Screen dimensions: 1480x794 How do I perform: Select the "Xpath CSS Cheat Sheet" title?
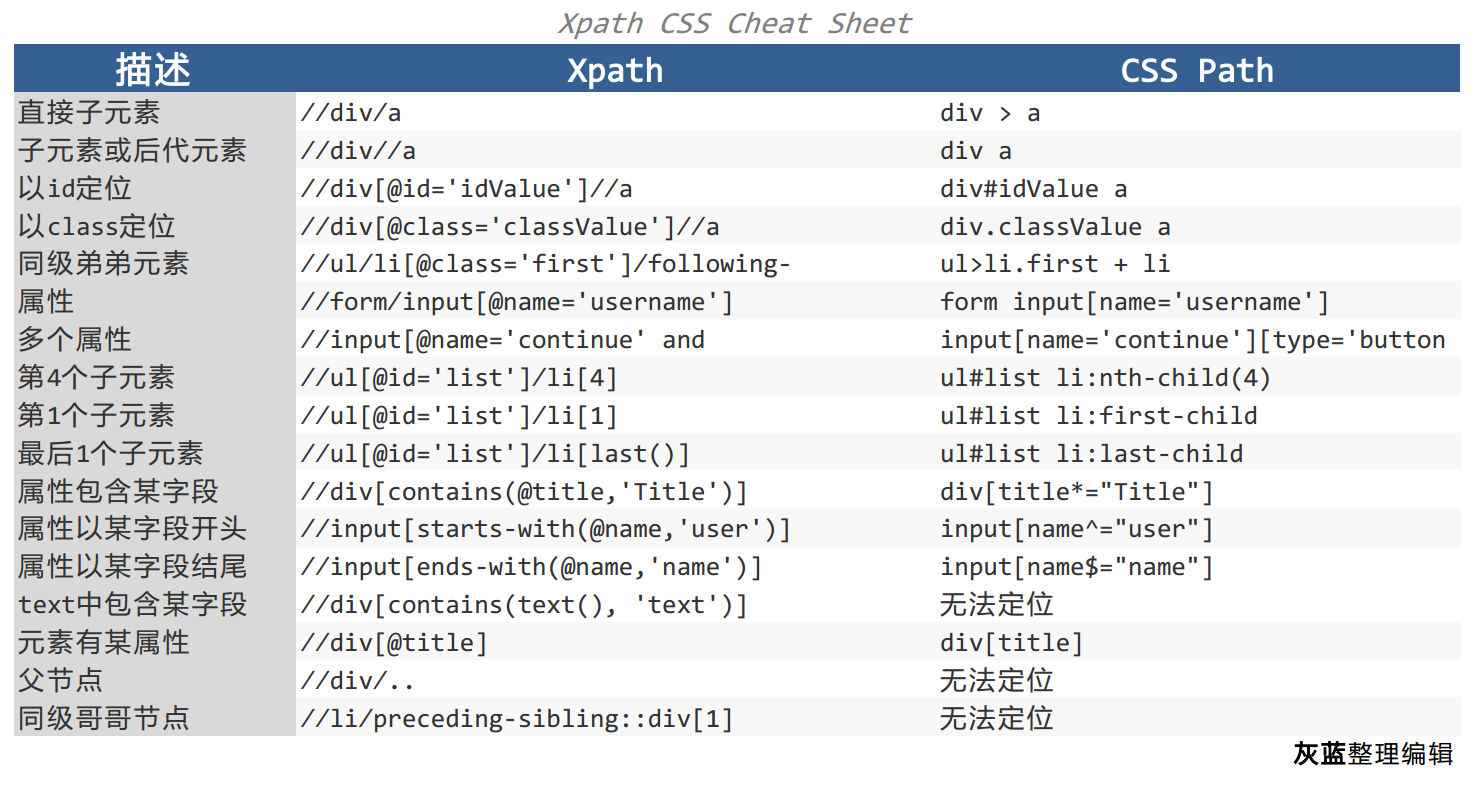click(735, 23)
